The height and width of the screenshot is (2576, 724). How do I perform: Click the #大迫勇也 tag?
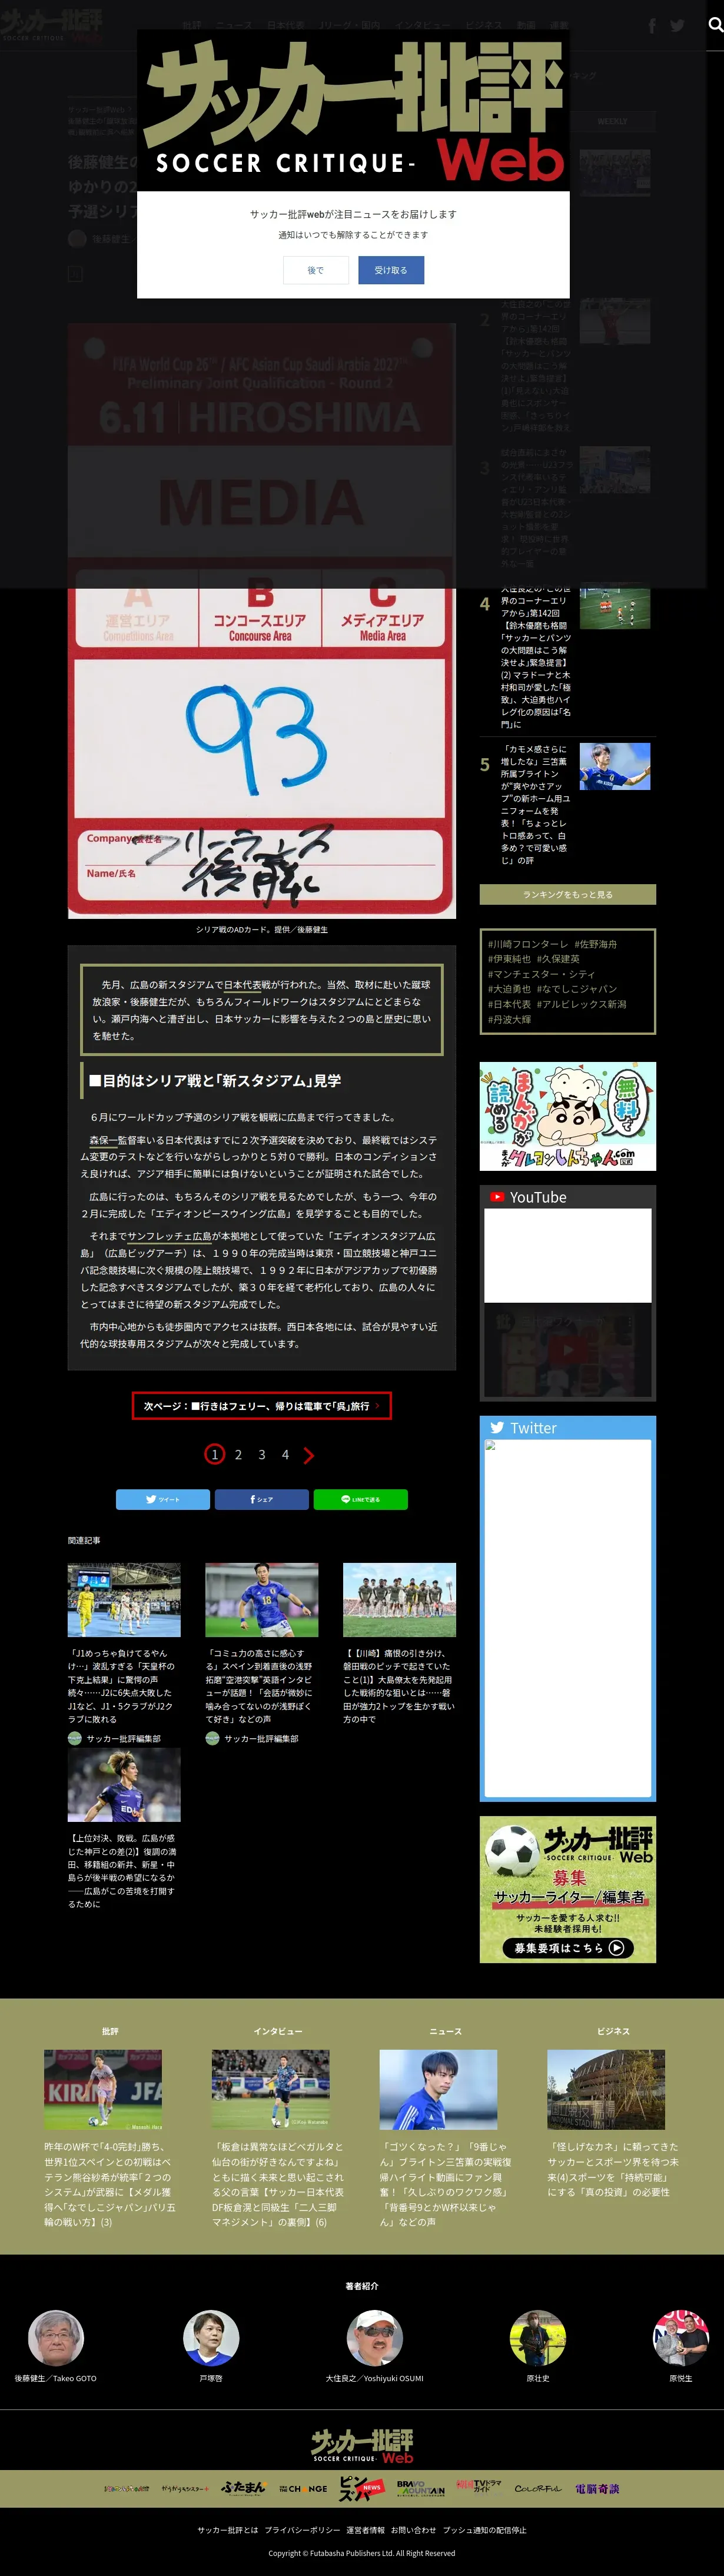509,989
